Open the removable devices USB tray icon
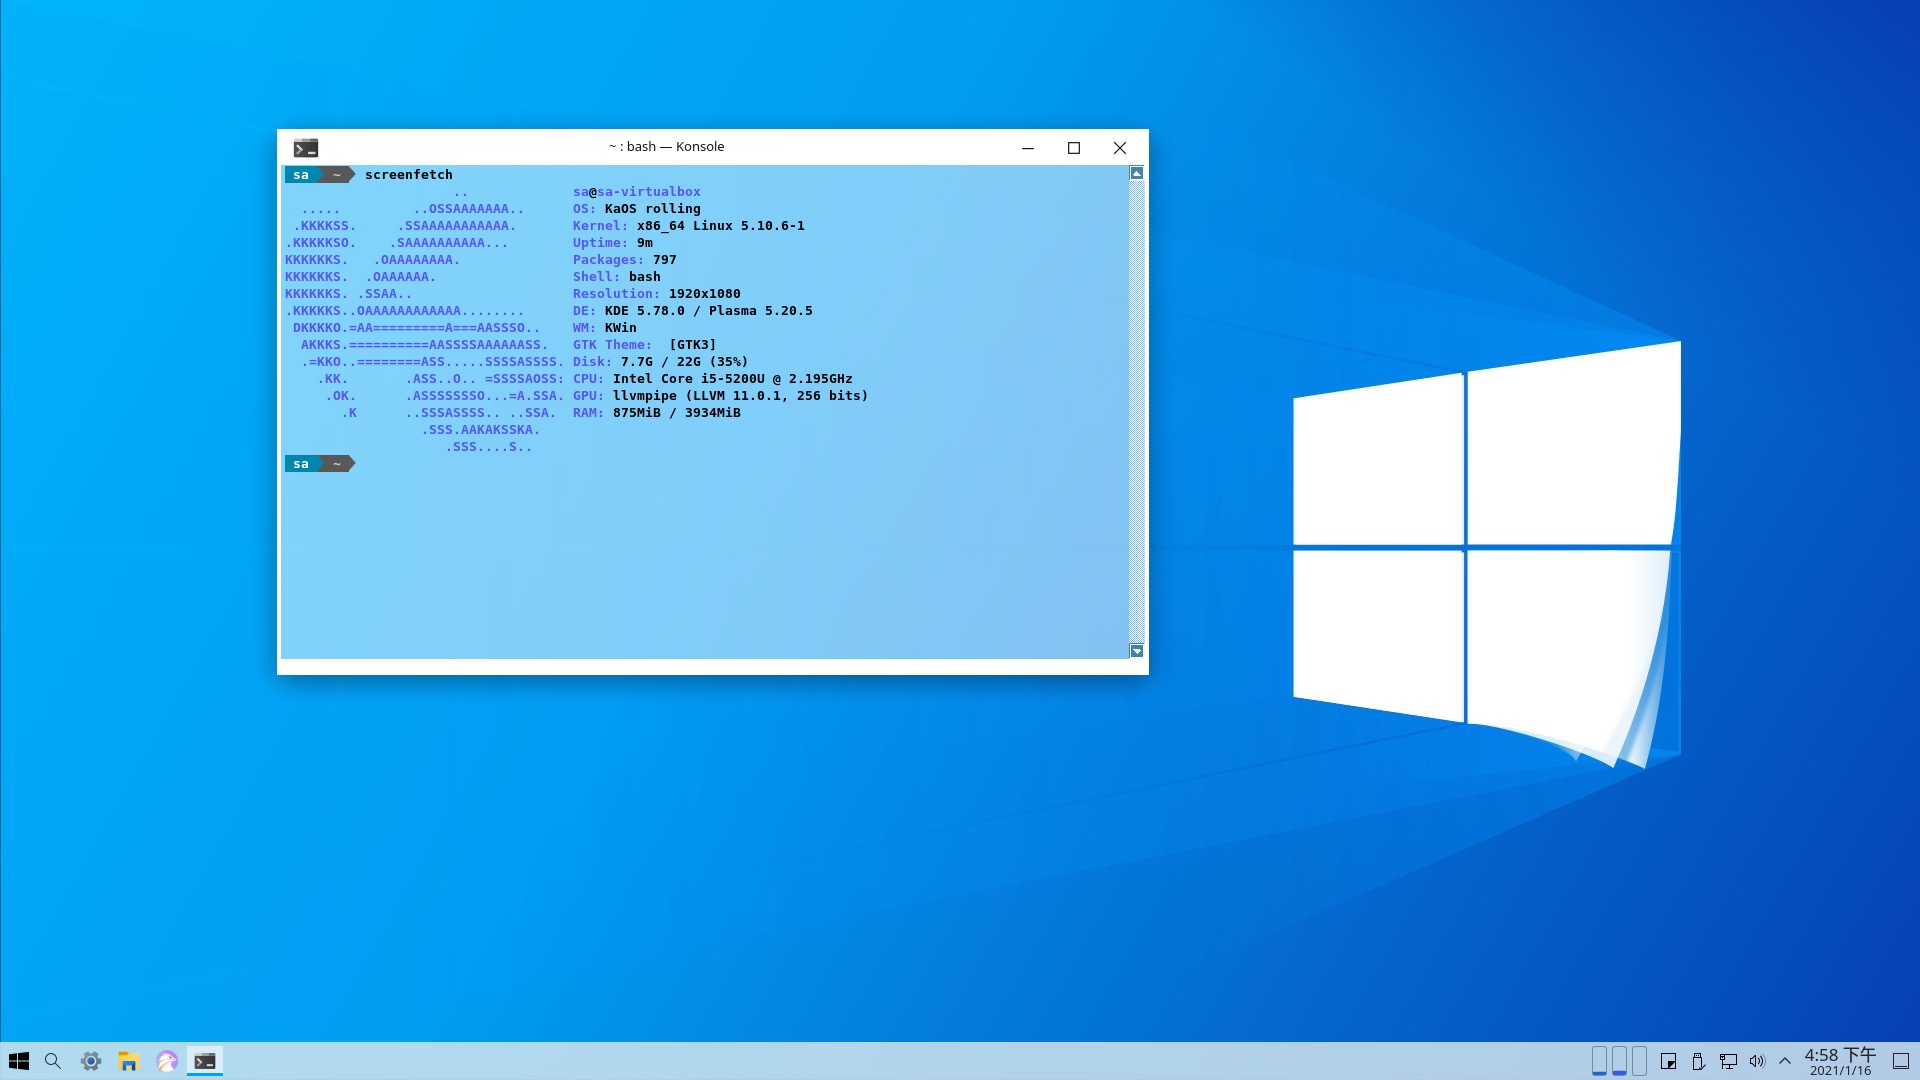The width and height of the screenshot is (1920, 1080). point(1698,1061)
